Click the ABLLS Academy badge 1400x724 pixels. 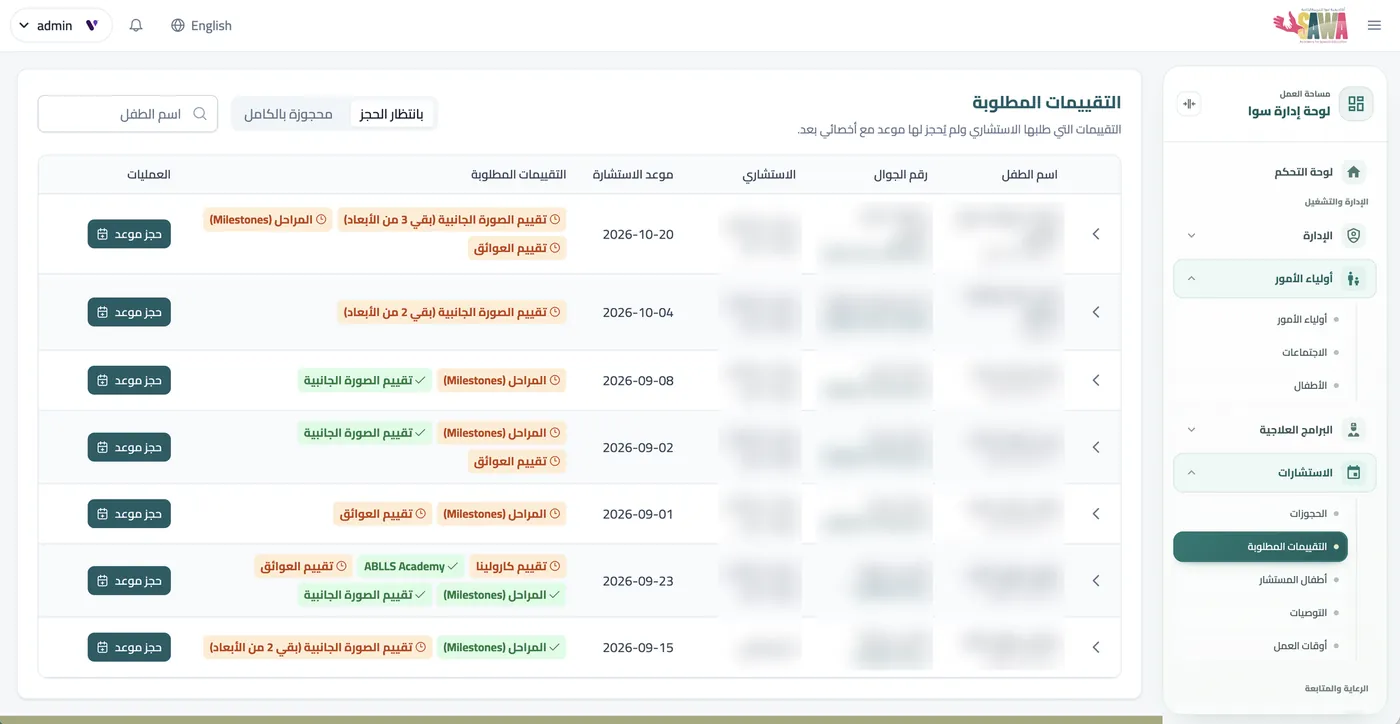pyautogui.click(x=410, y=566)
